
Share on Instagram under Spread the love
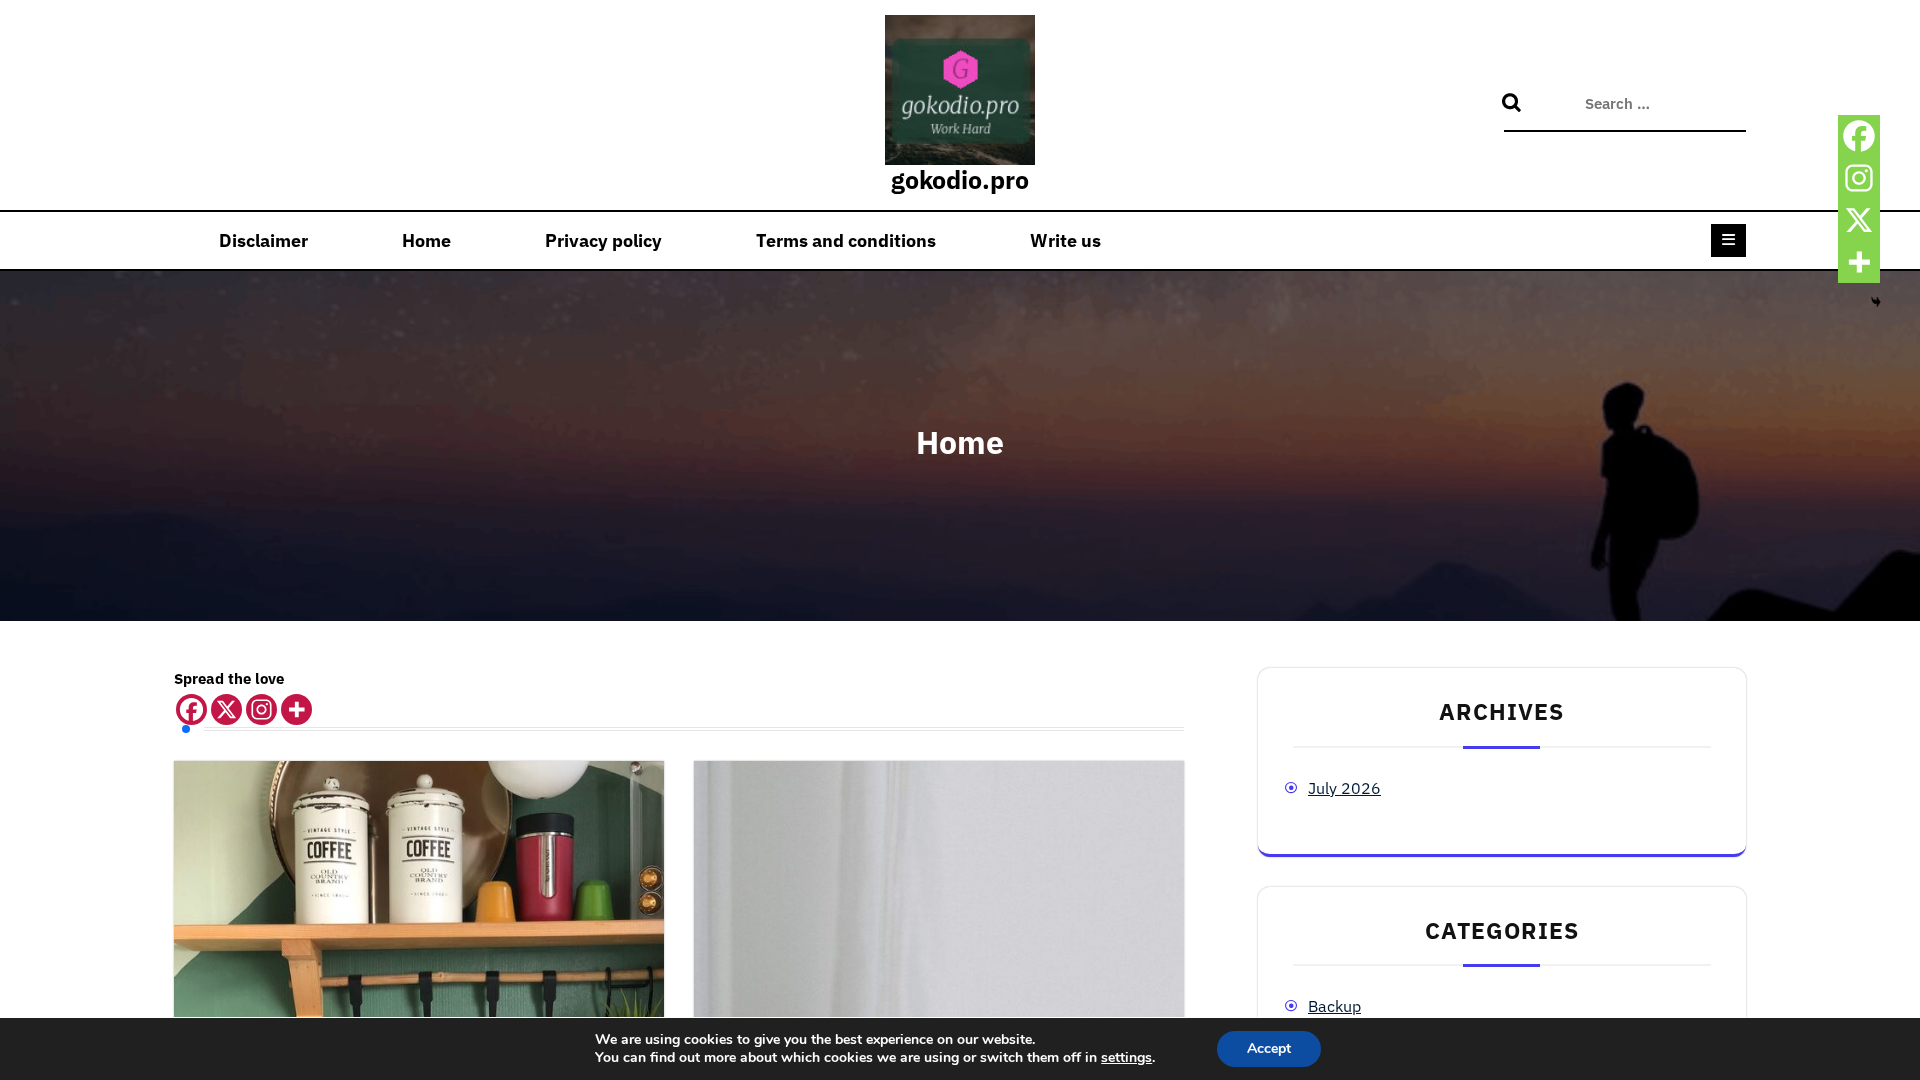tap(261, 710)
